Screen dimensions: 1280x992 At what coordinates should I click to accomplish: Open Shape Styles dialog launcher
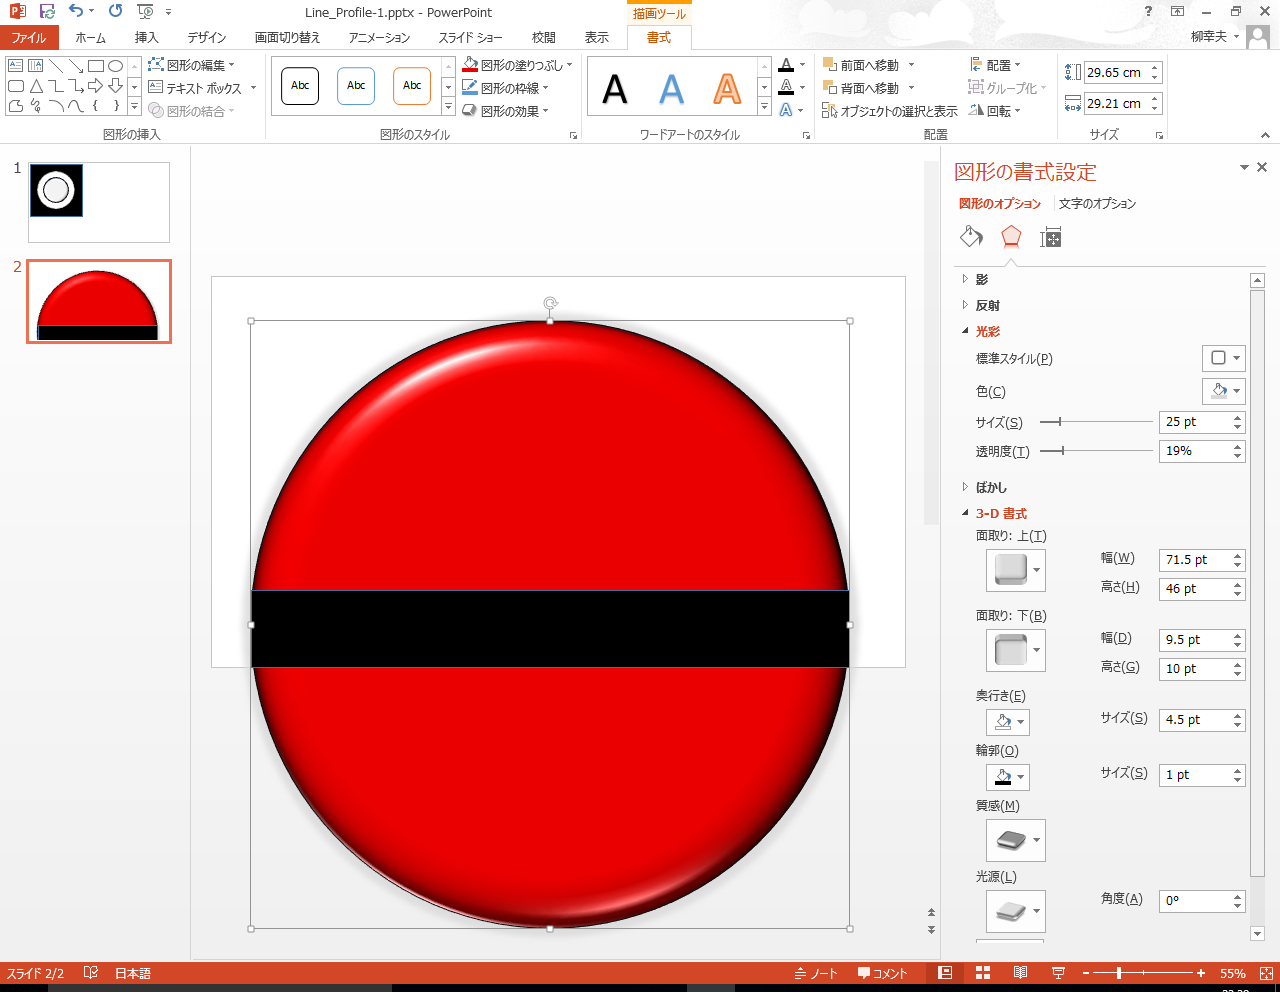[574, 135]
